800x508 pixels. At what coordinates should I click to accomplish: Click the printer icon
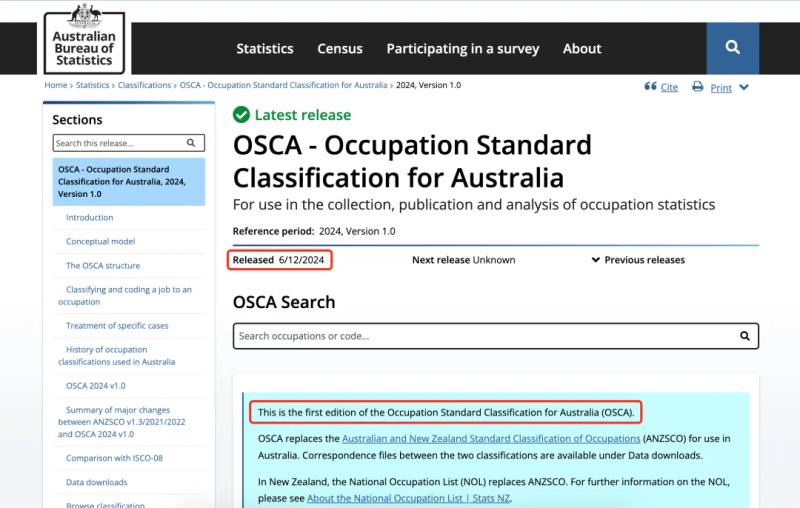coord(697,87)
